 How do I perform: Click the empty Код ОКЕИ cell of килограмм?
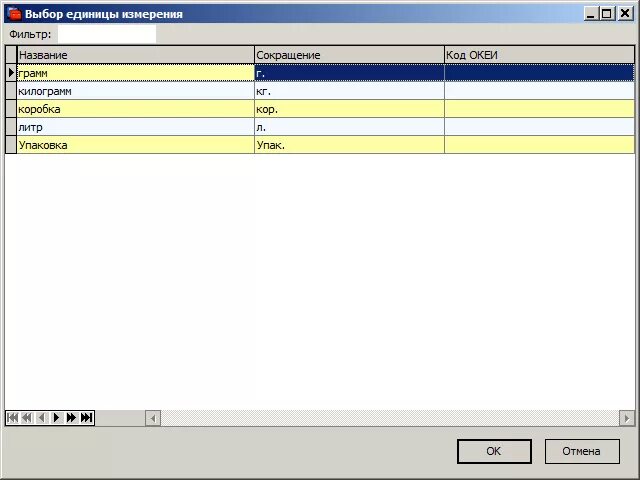[x=539, y=91]
